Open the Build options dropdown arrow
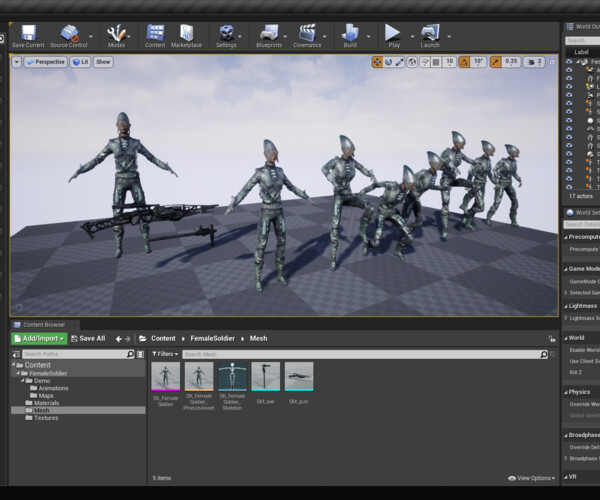 368,37
